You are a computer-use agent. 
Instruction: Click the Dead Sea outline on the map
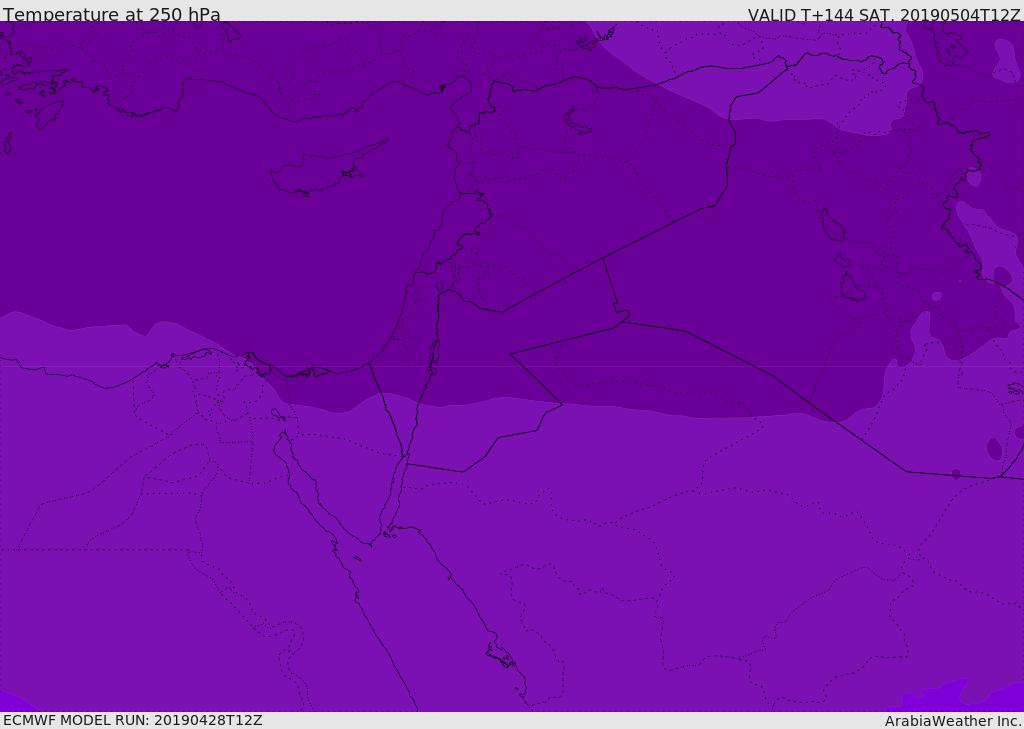pyautogui.click(x=434, y=357)
